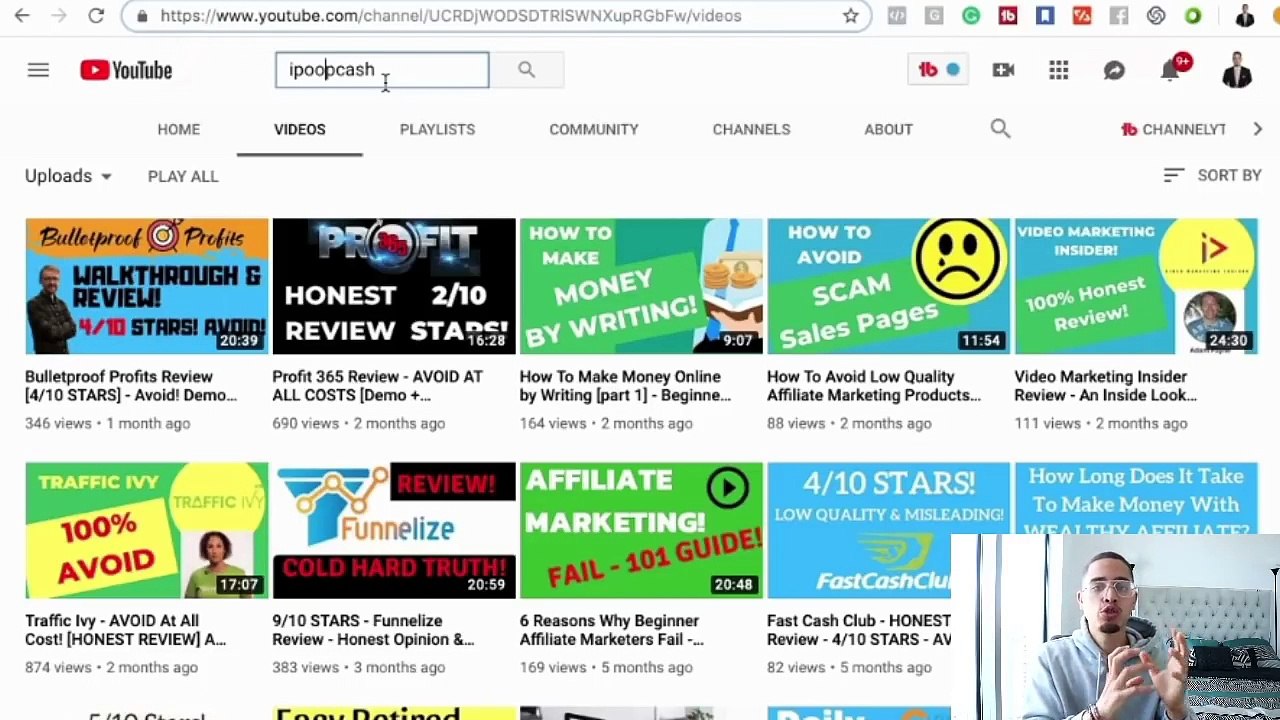Open Traffic Ivy AVOID At All Cost title
Image resolution: width=1280 pixels, height=720 pixels.
coord(125,630)
